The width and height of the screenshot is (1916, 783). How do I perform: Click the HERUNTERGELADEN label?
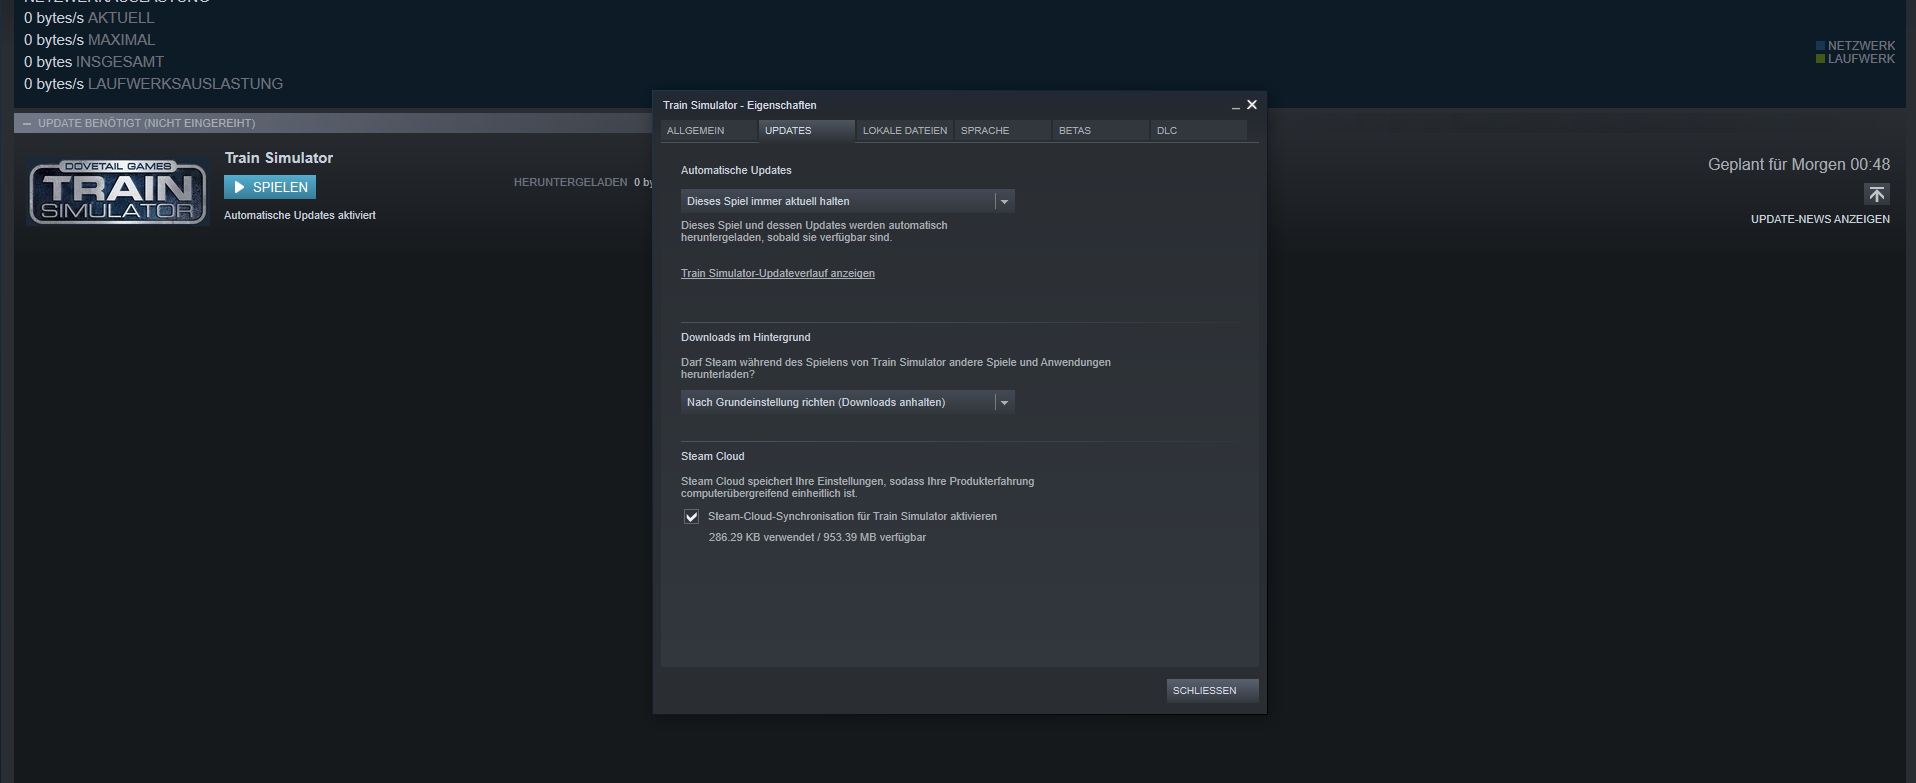pos(570,182)
